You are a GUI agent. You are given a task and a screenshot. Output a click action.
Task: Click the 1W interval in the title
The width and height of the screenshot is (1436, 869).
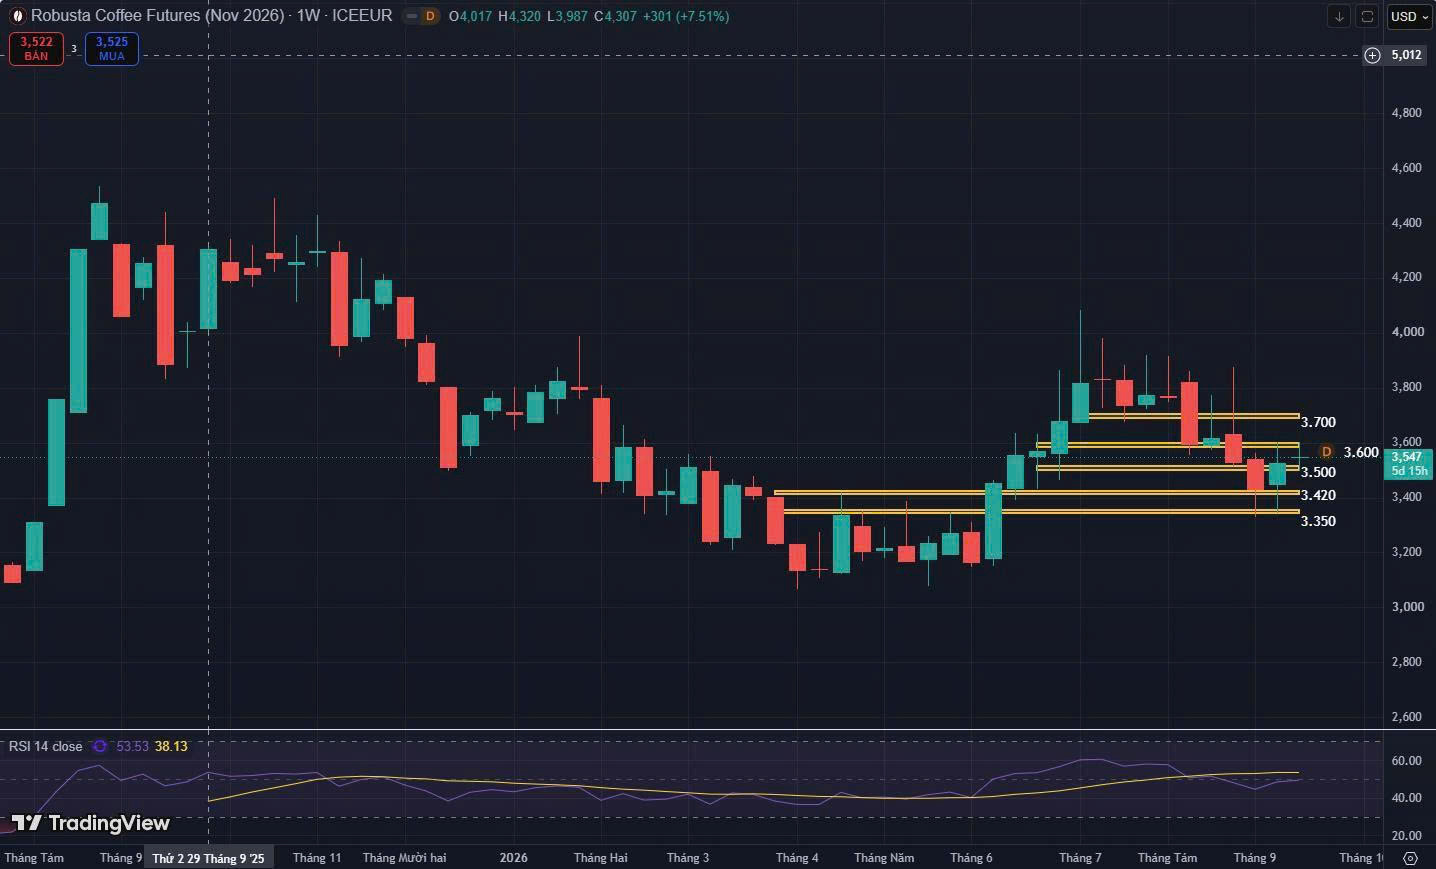[x=308, y=16]
